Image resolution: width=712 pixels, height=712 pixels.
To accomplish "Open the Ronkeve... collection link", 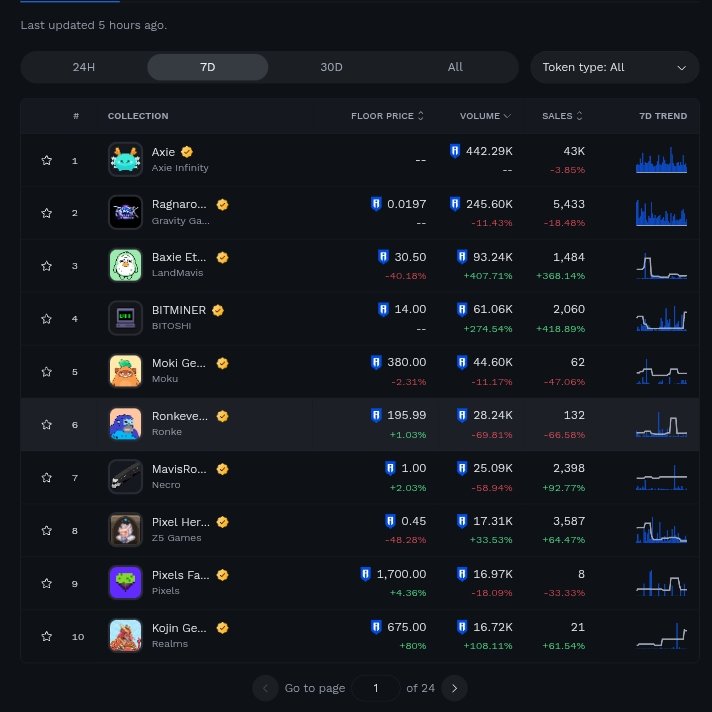I will [180, 416].
